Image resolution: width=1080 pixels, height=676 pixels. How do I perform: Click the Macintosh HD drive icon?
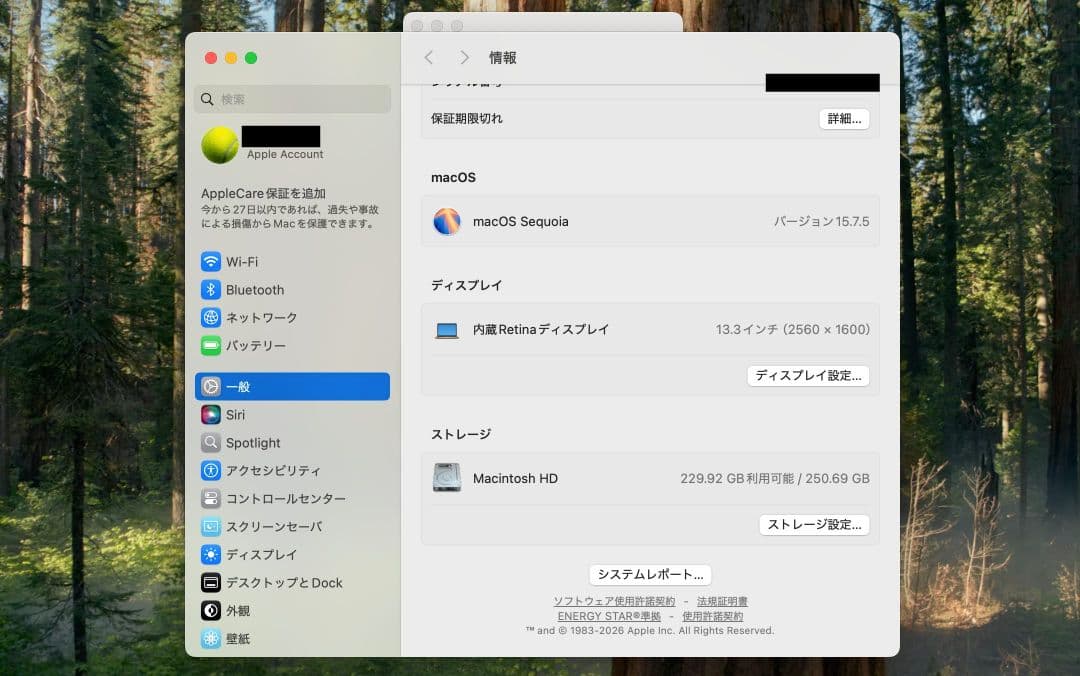tap(447, 478)
